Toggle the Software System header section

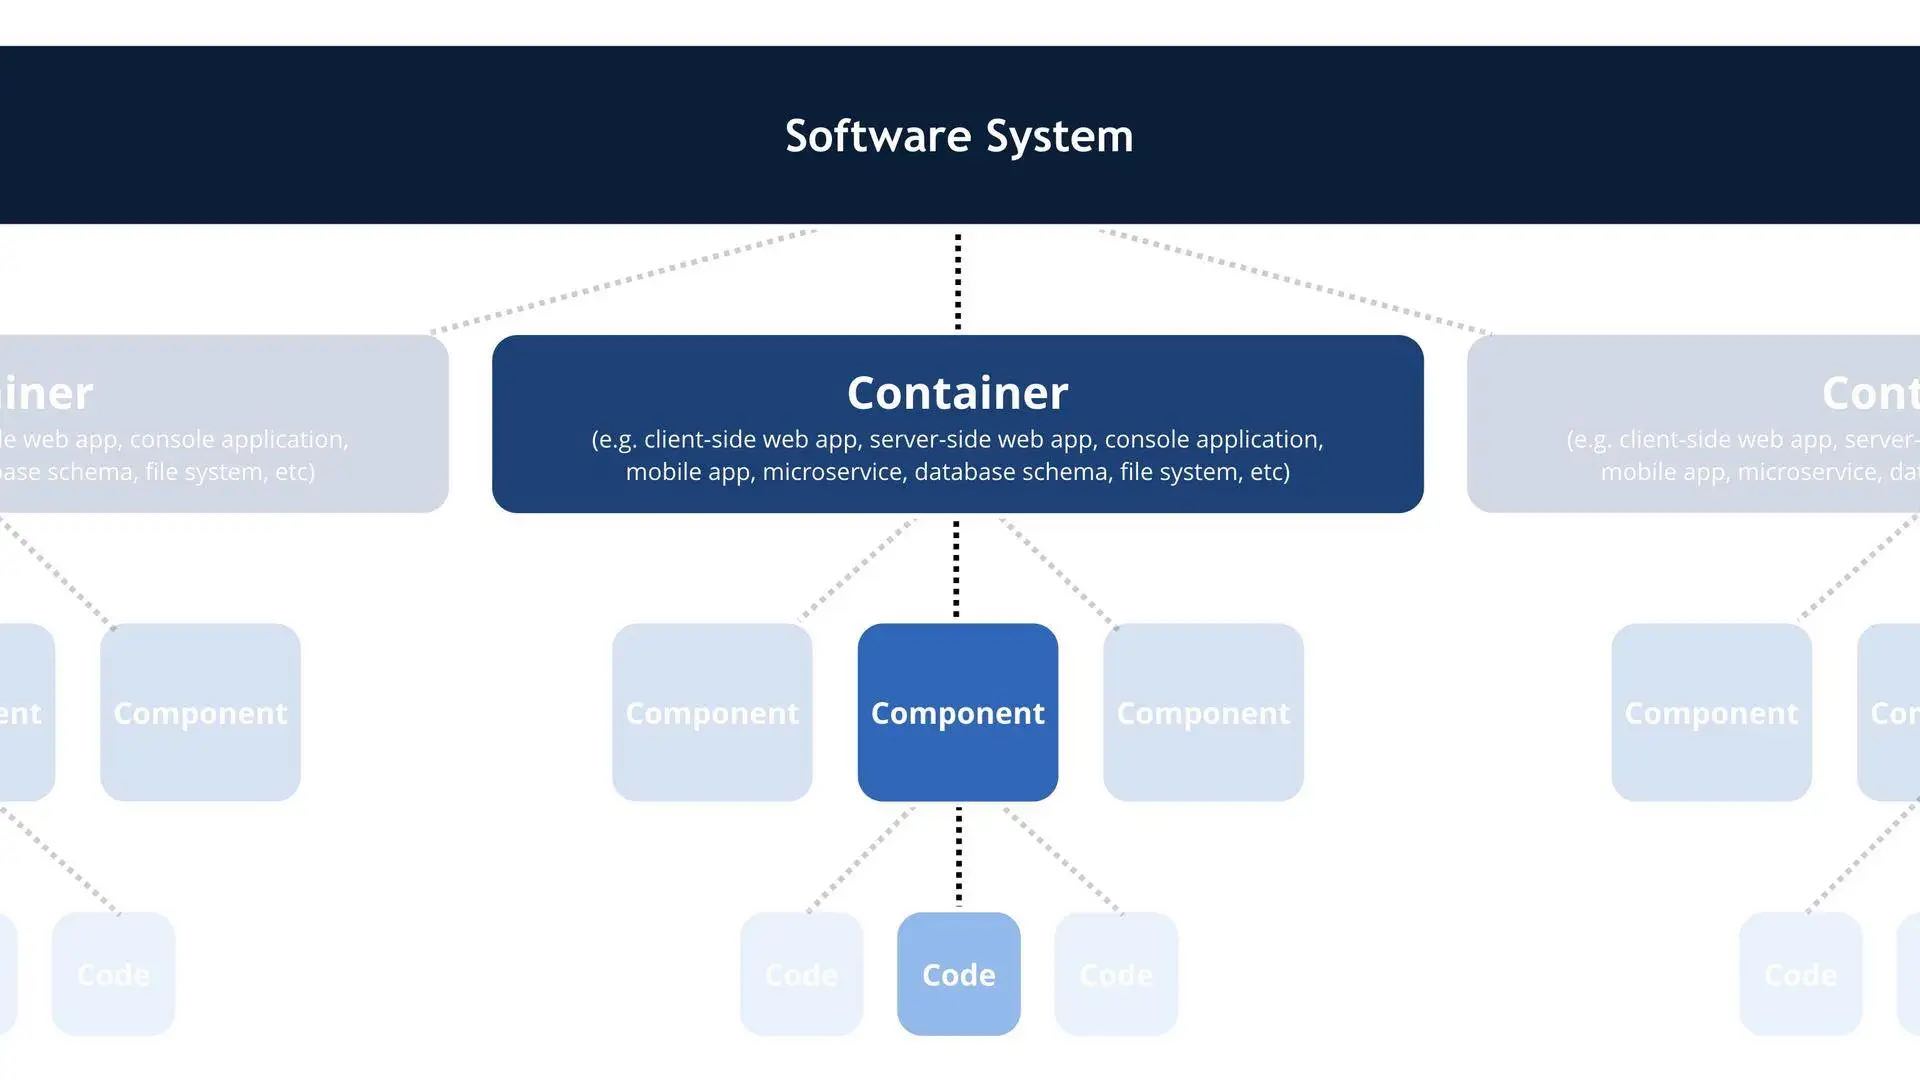pyautogui.click(x=960, y=135)
